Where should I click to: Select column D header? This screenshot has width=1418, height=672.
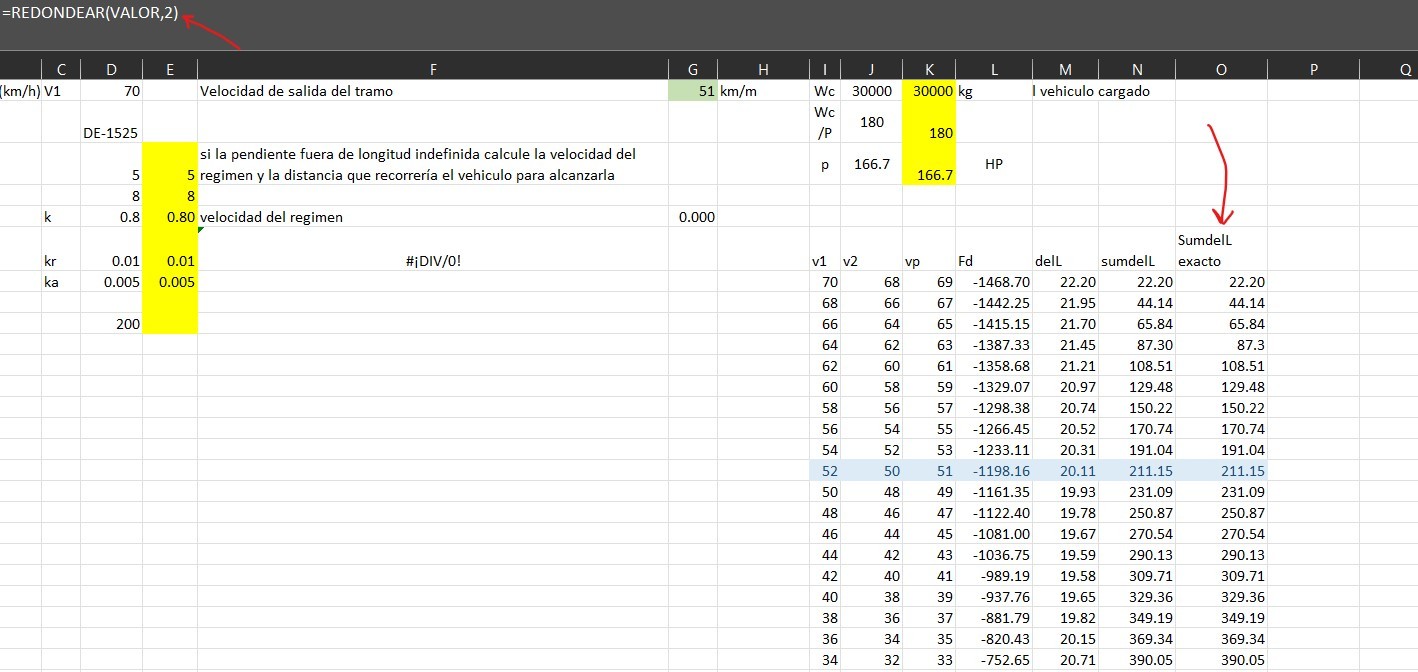pos(111,69)
